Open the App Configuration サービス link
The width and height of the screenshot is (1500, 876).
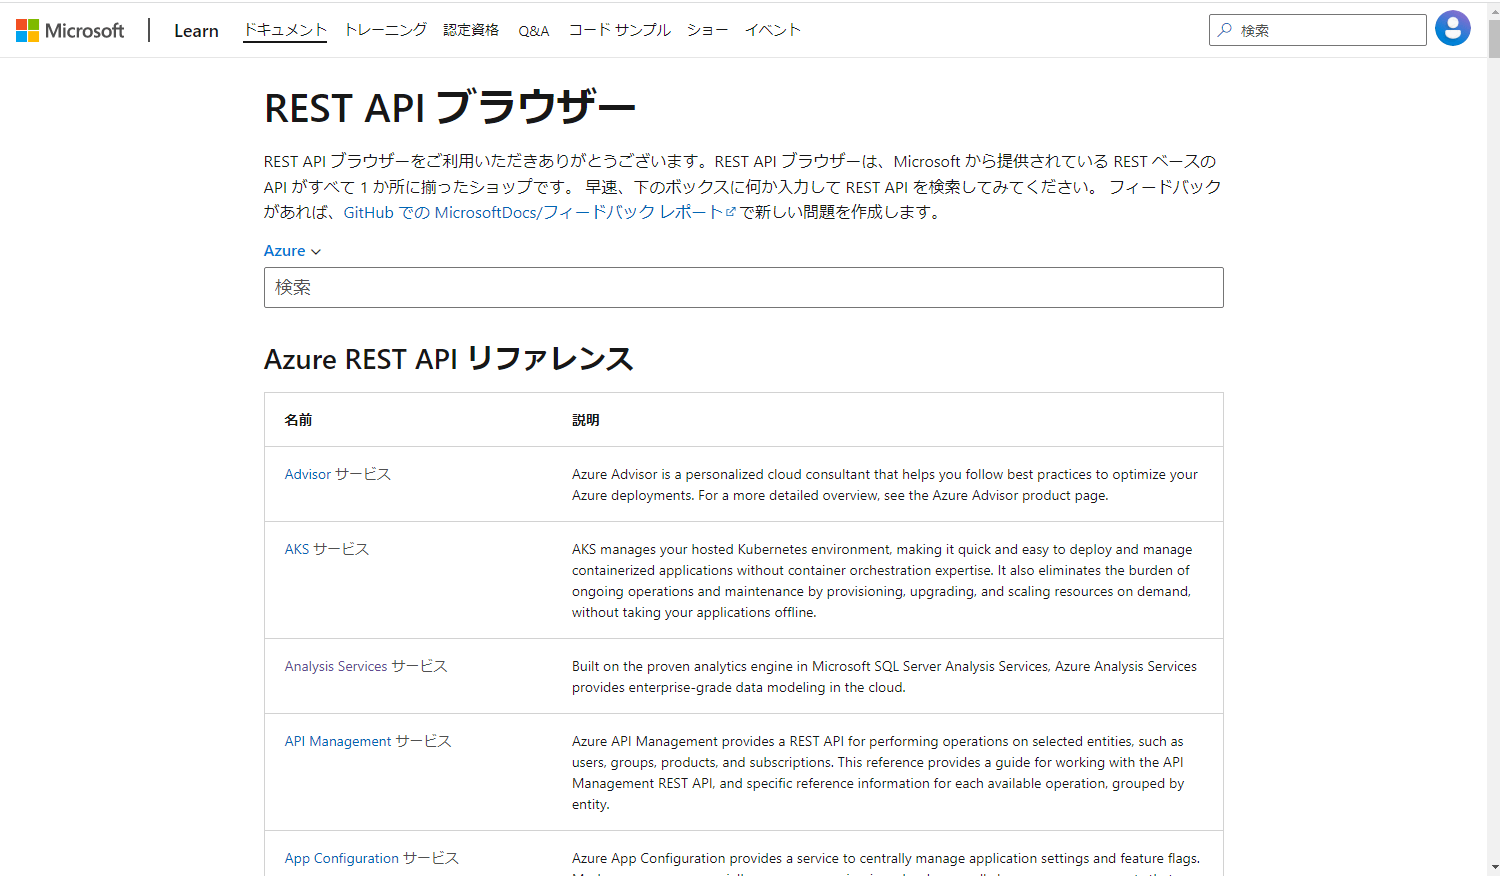click(x=371, y=858)
